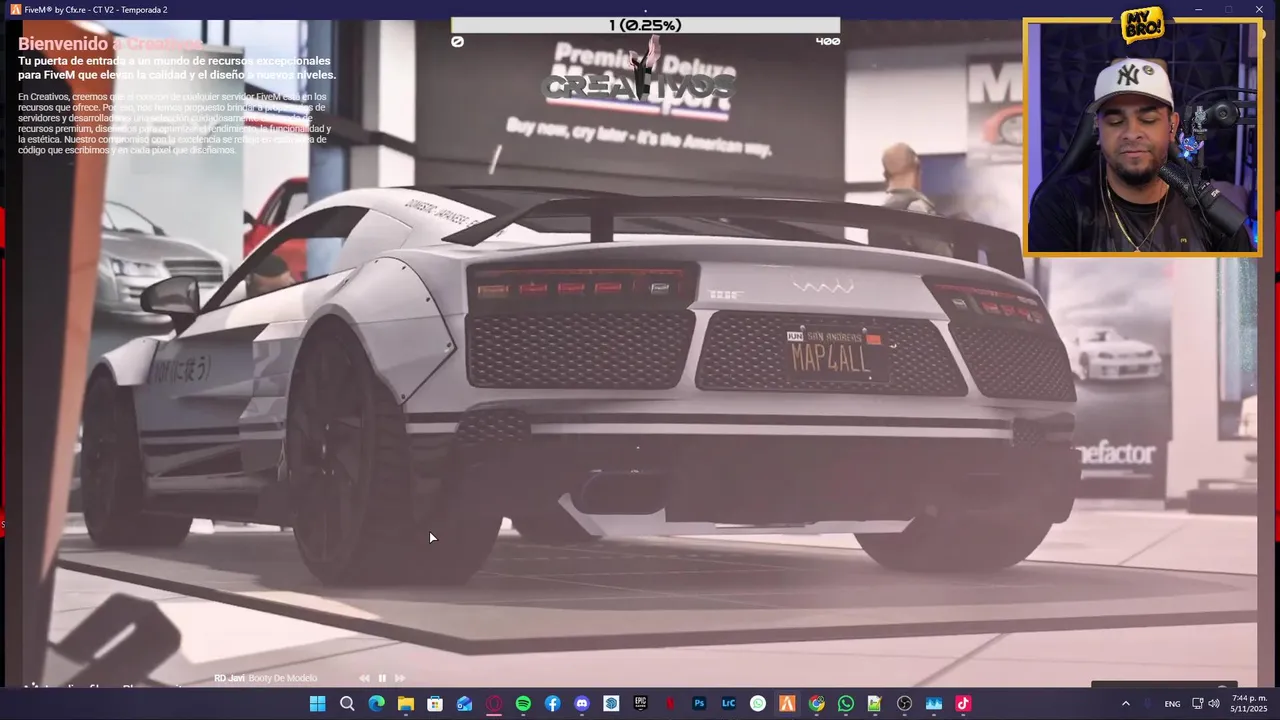Open the Opera GX browser in taskbar

pyautogui.click(x=494, y=704)
